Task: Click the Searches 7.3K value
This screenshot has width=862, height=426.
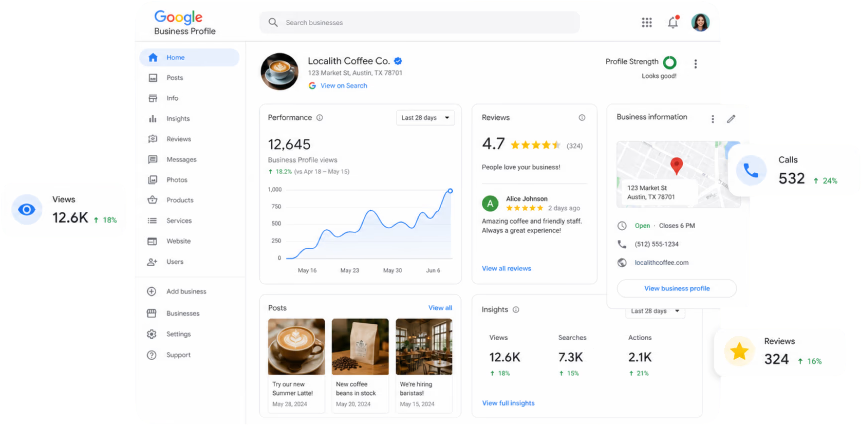Action: click(x=571, y=357)
